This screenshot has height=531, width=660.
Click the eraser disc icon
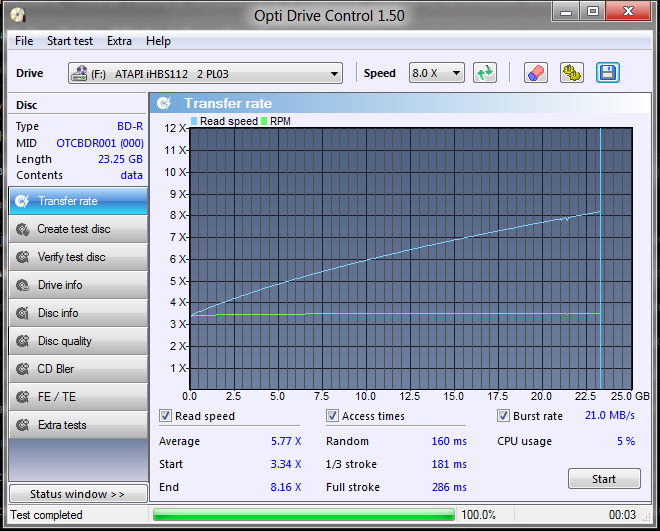point(536,73)
